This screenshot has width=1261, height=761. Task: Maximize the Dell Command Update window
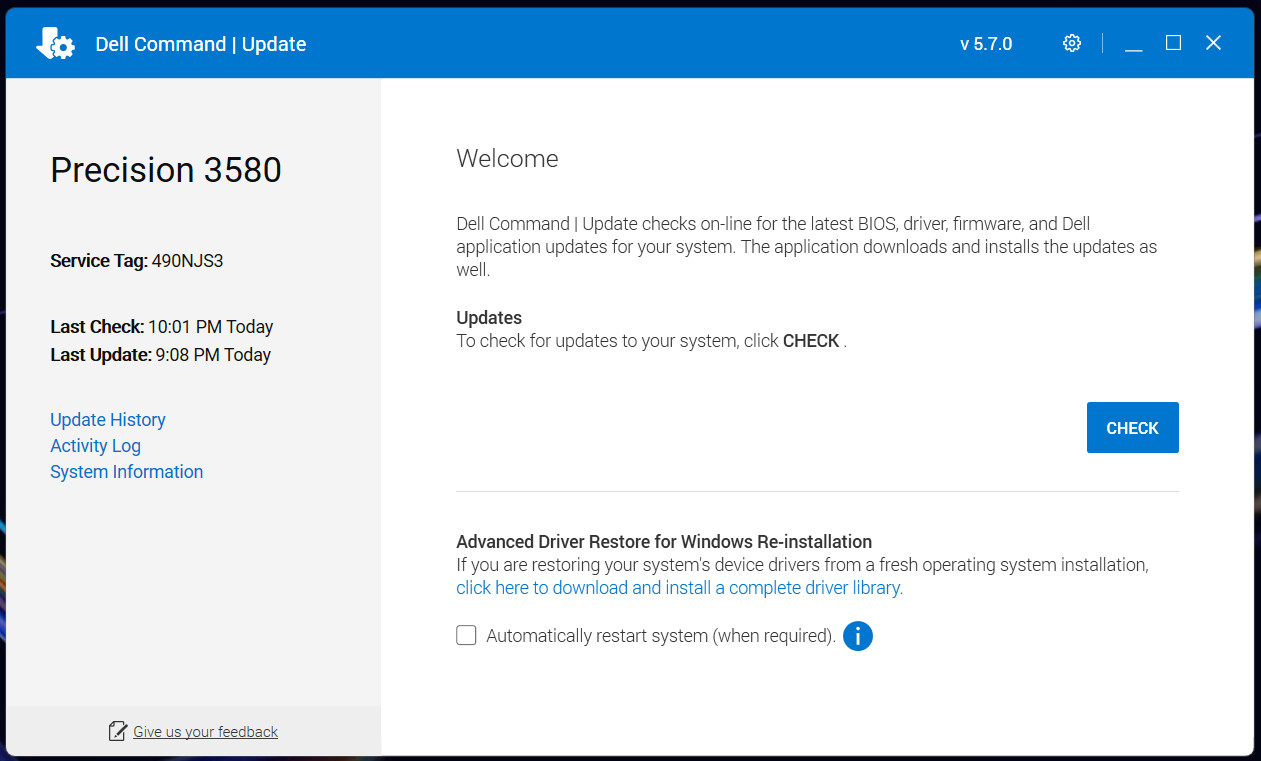tap(1173, 43)
